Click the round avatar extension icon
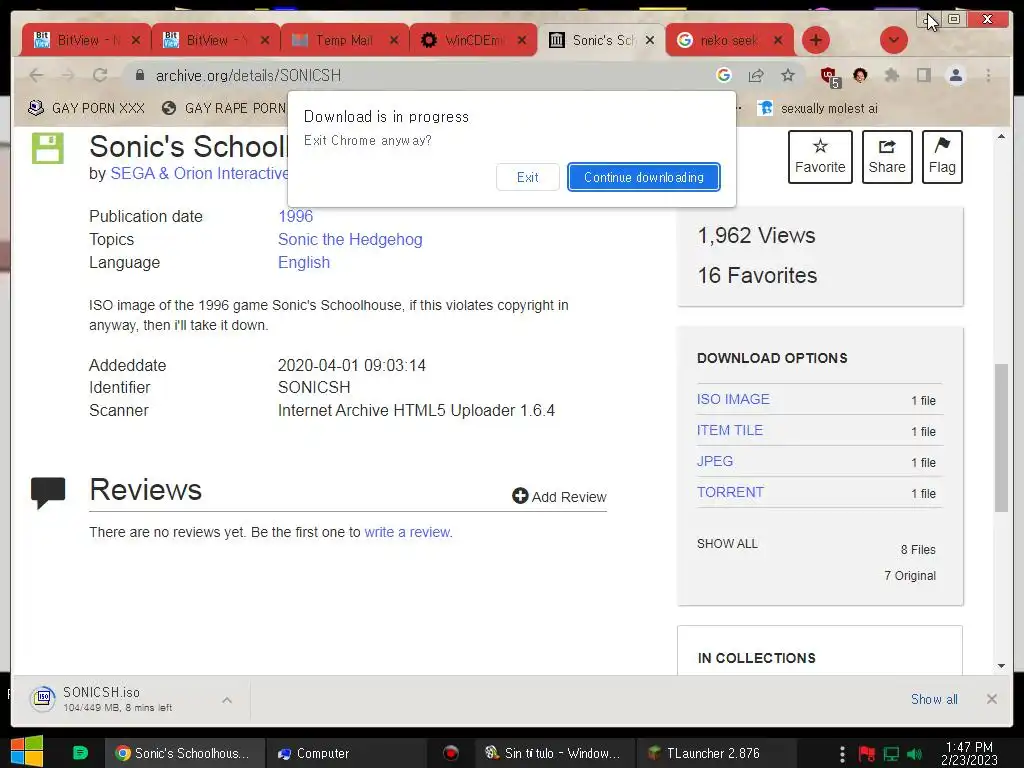This screenshot has width=1024, height=768. (x=860, y=76)
